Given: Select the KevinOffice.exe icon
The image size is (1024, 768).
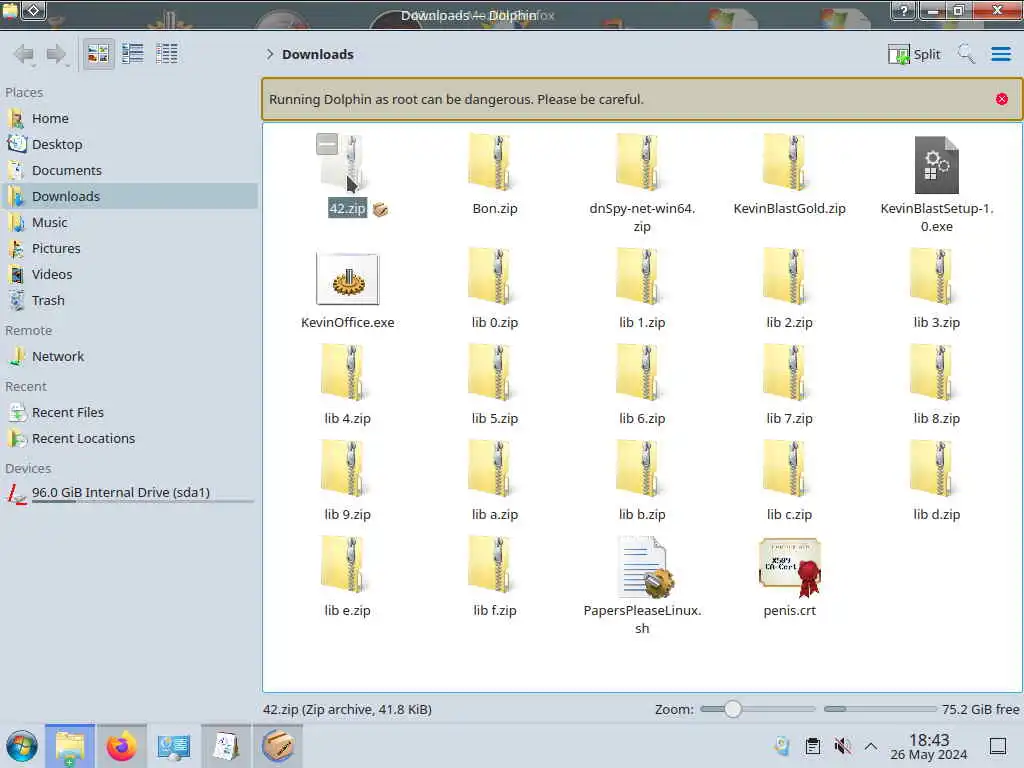Looking at the screenshot, I should (347, 279).
